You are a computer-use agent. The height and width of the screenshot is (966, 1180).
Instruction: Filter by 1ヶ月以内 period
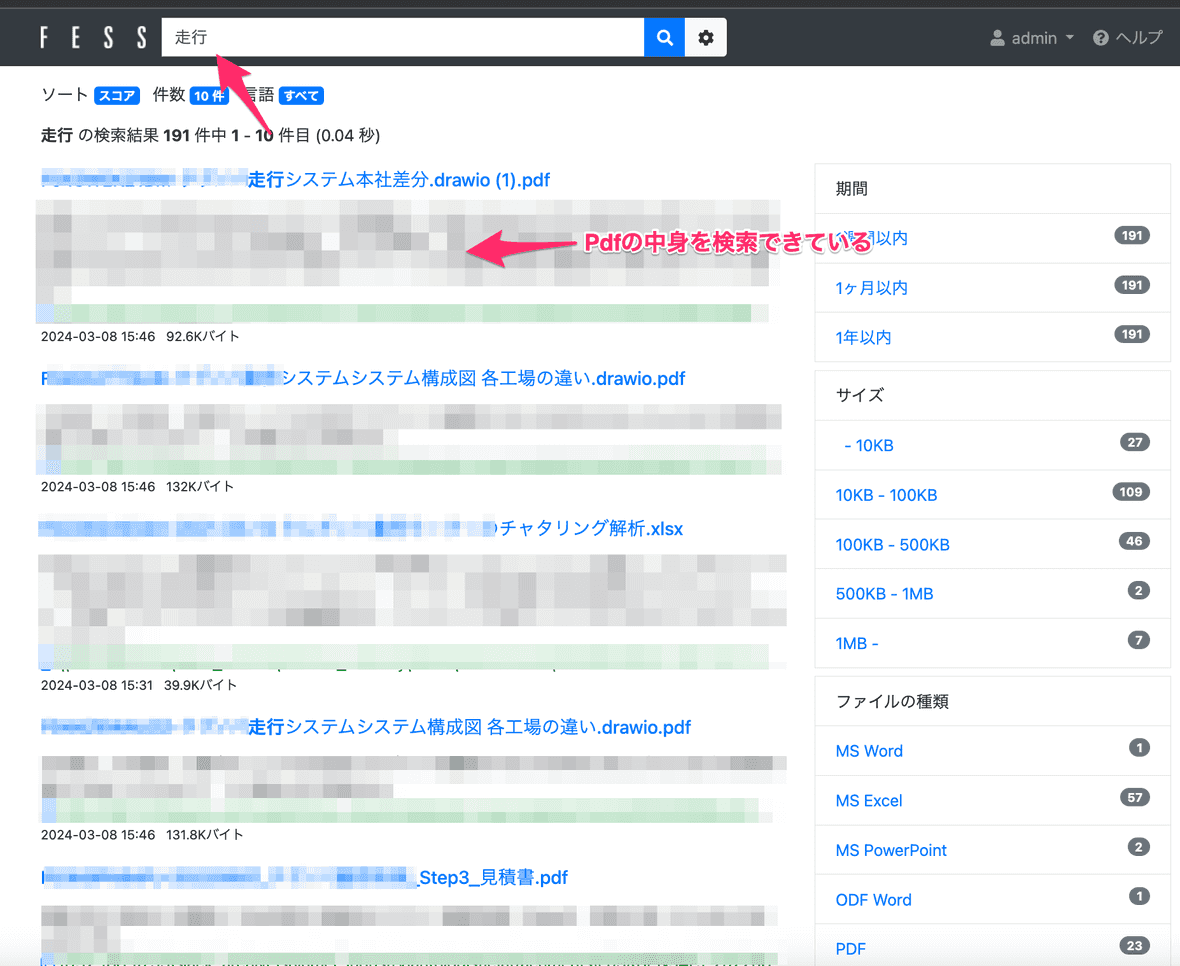pos(872,288)
